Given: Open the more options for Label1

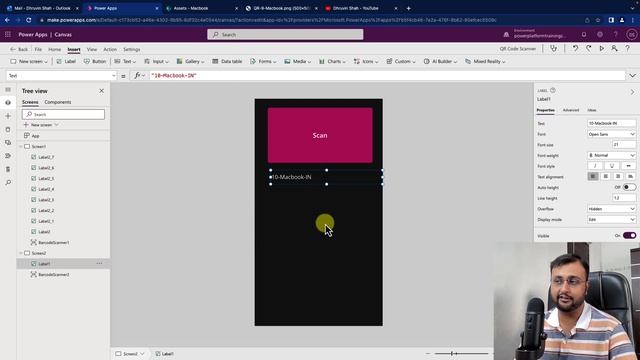Looking at the screenshot, I should coord(99,264).
